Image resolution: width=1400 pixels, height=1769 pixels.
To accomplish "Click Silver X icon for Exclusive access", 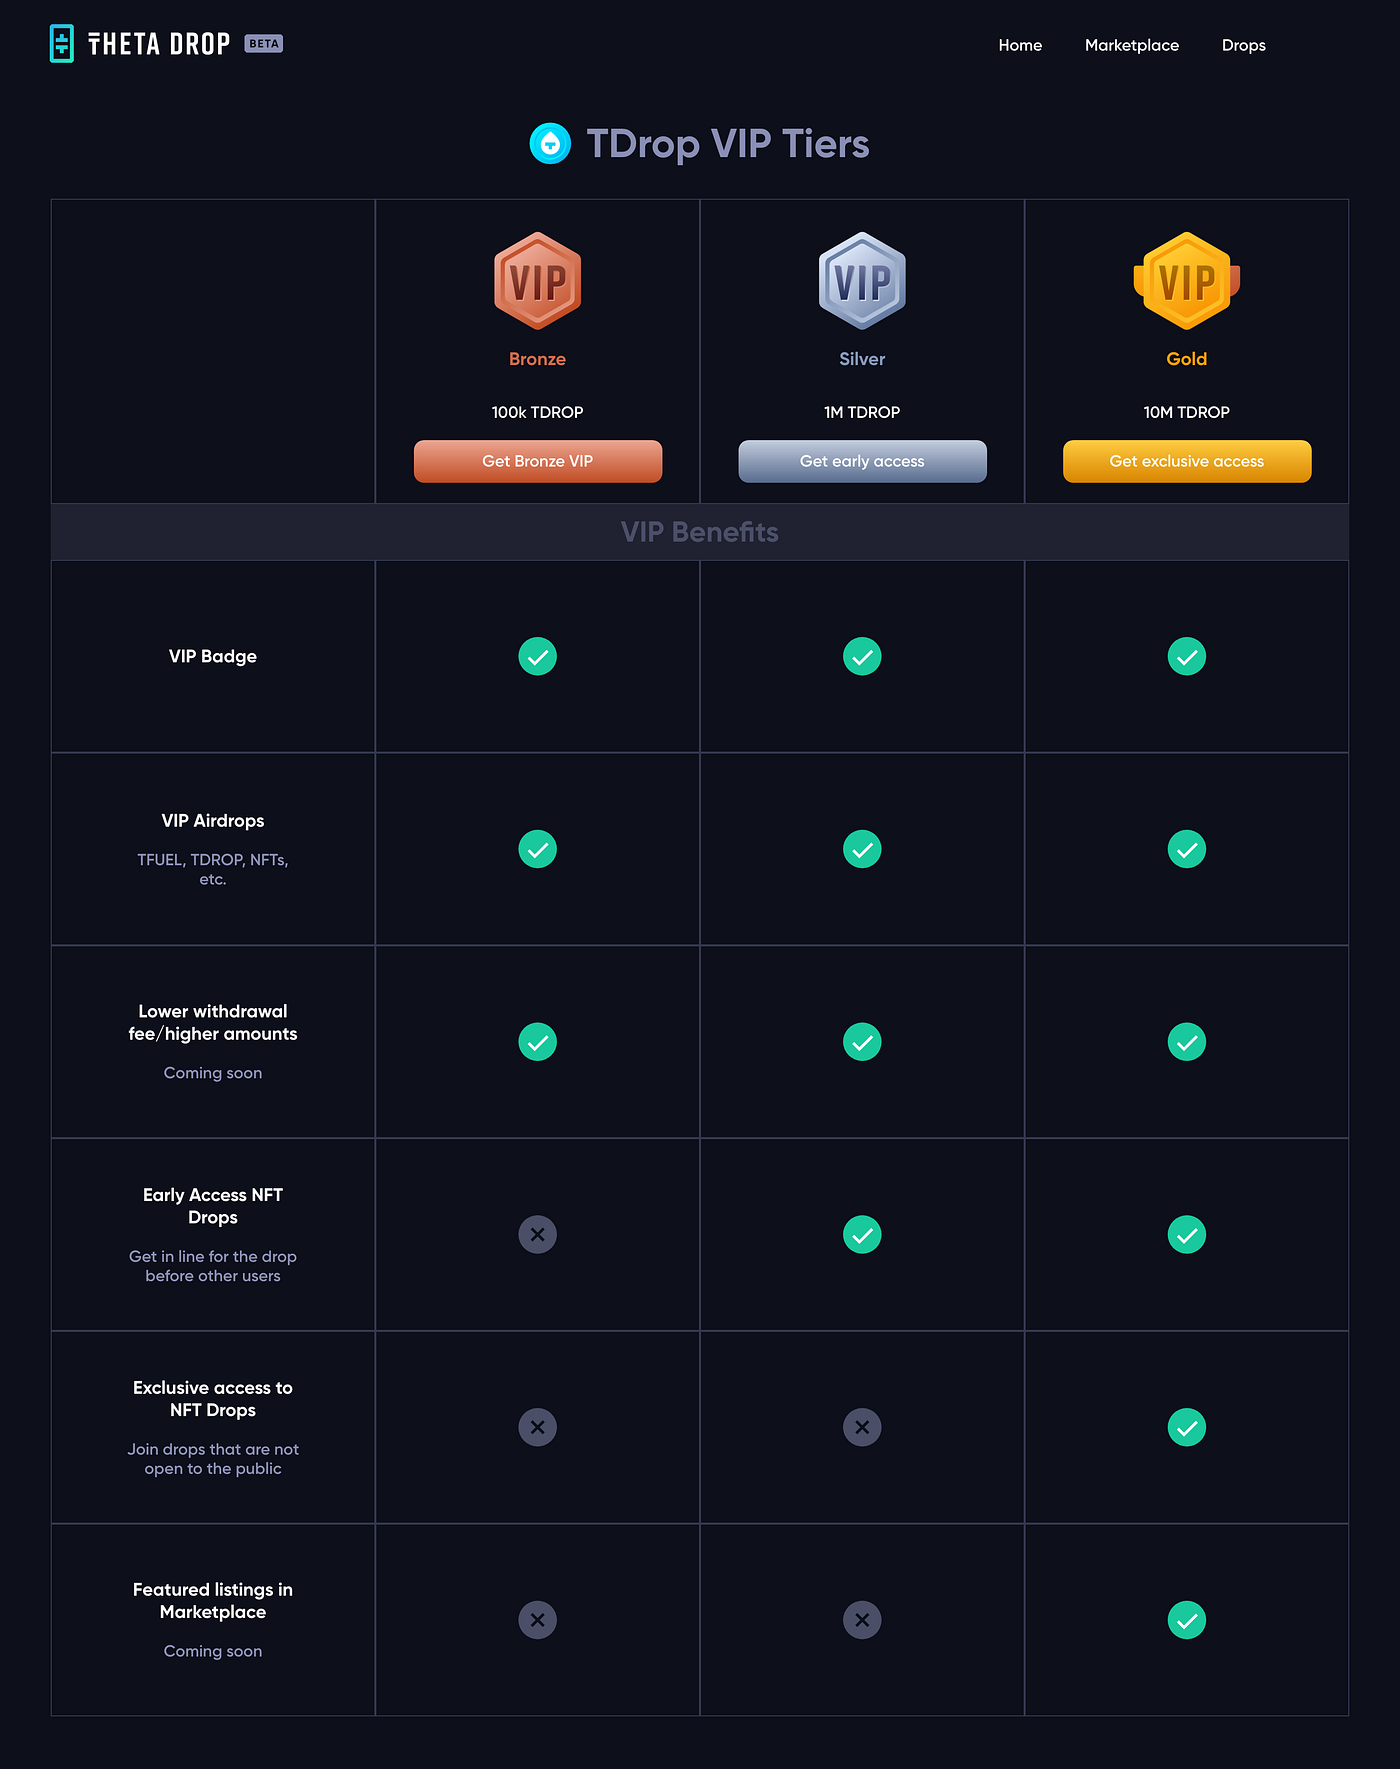I will pos(862,1428).
